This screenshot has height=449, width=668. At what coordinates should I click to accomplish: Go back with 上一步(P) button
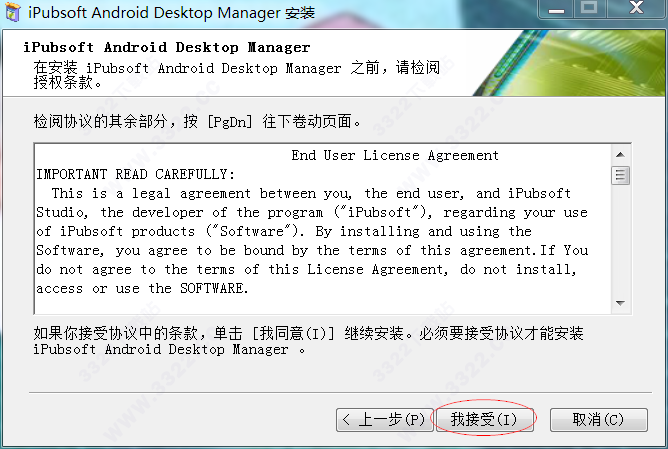[x=385, y=420]
